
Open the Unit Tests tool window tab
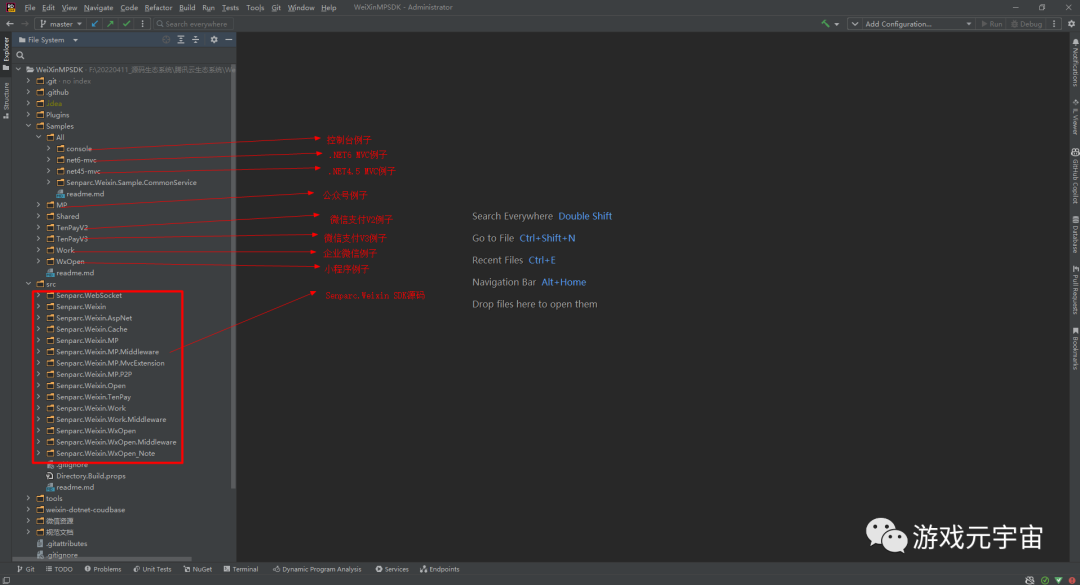pos(152,569)
